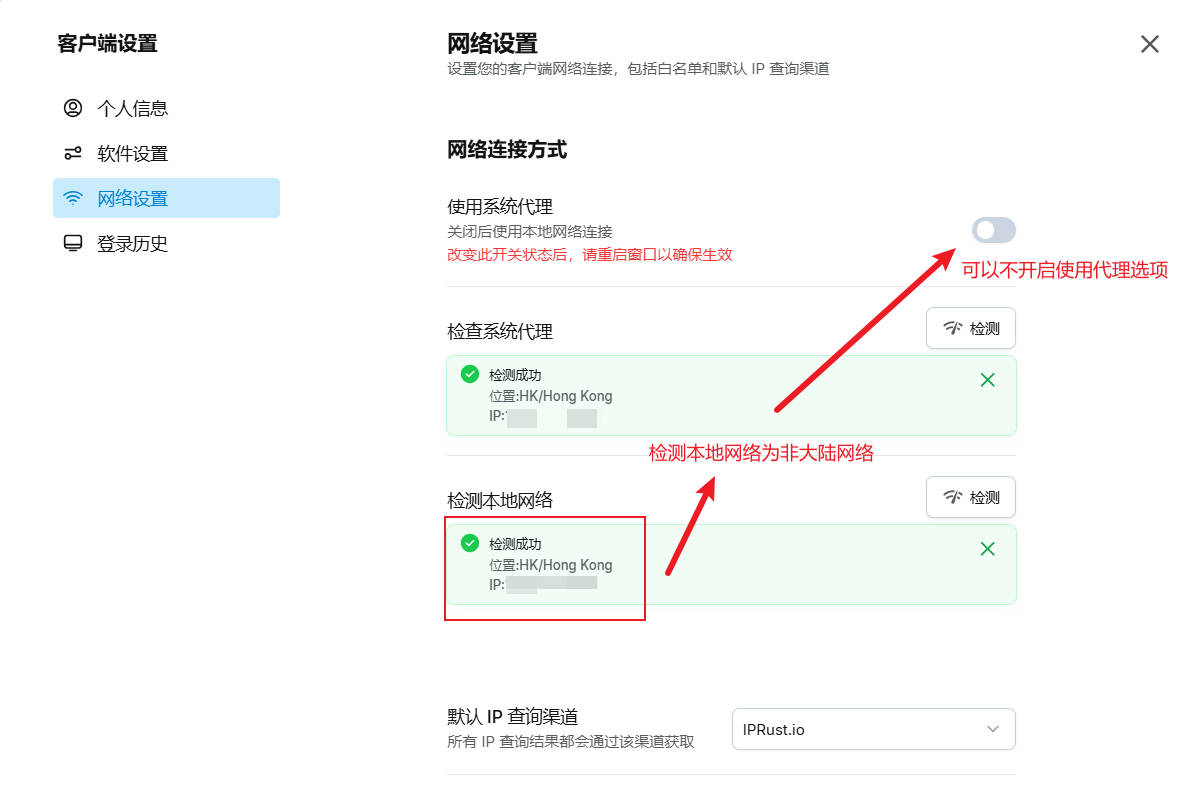Close the 客户端设置 dialog
Viewport: 1187px width, 789px height.
[x=1149, y=44]
